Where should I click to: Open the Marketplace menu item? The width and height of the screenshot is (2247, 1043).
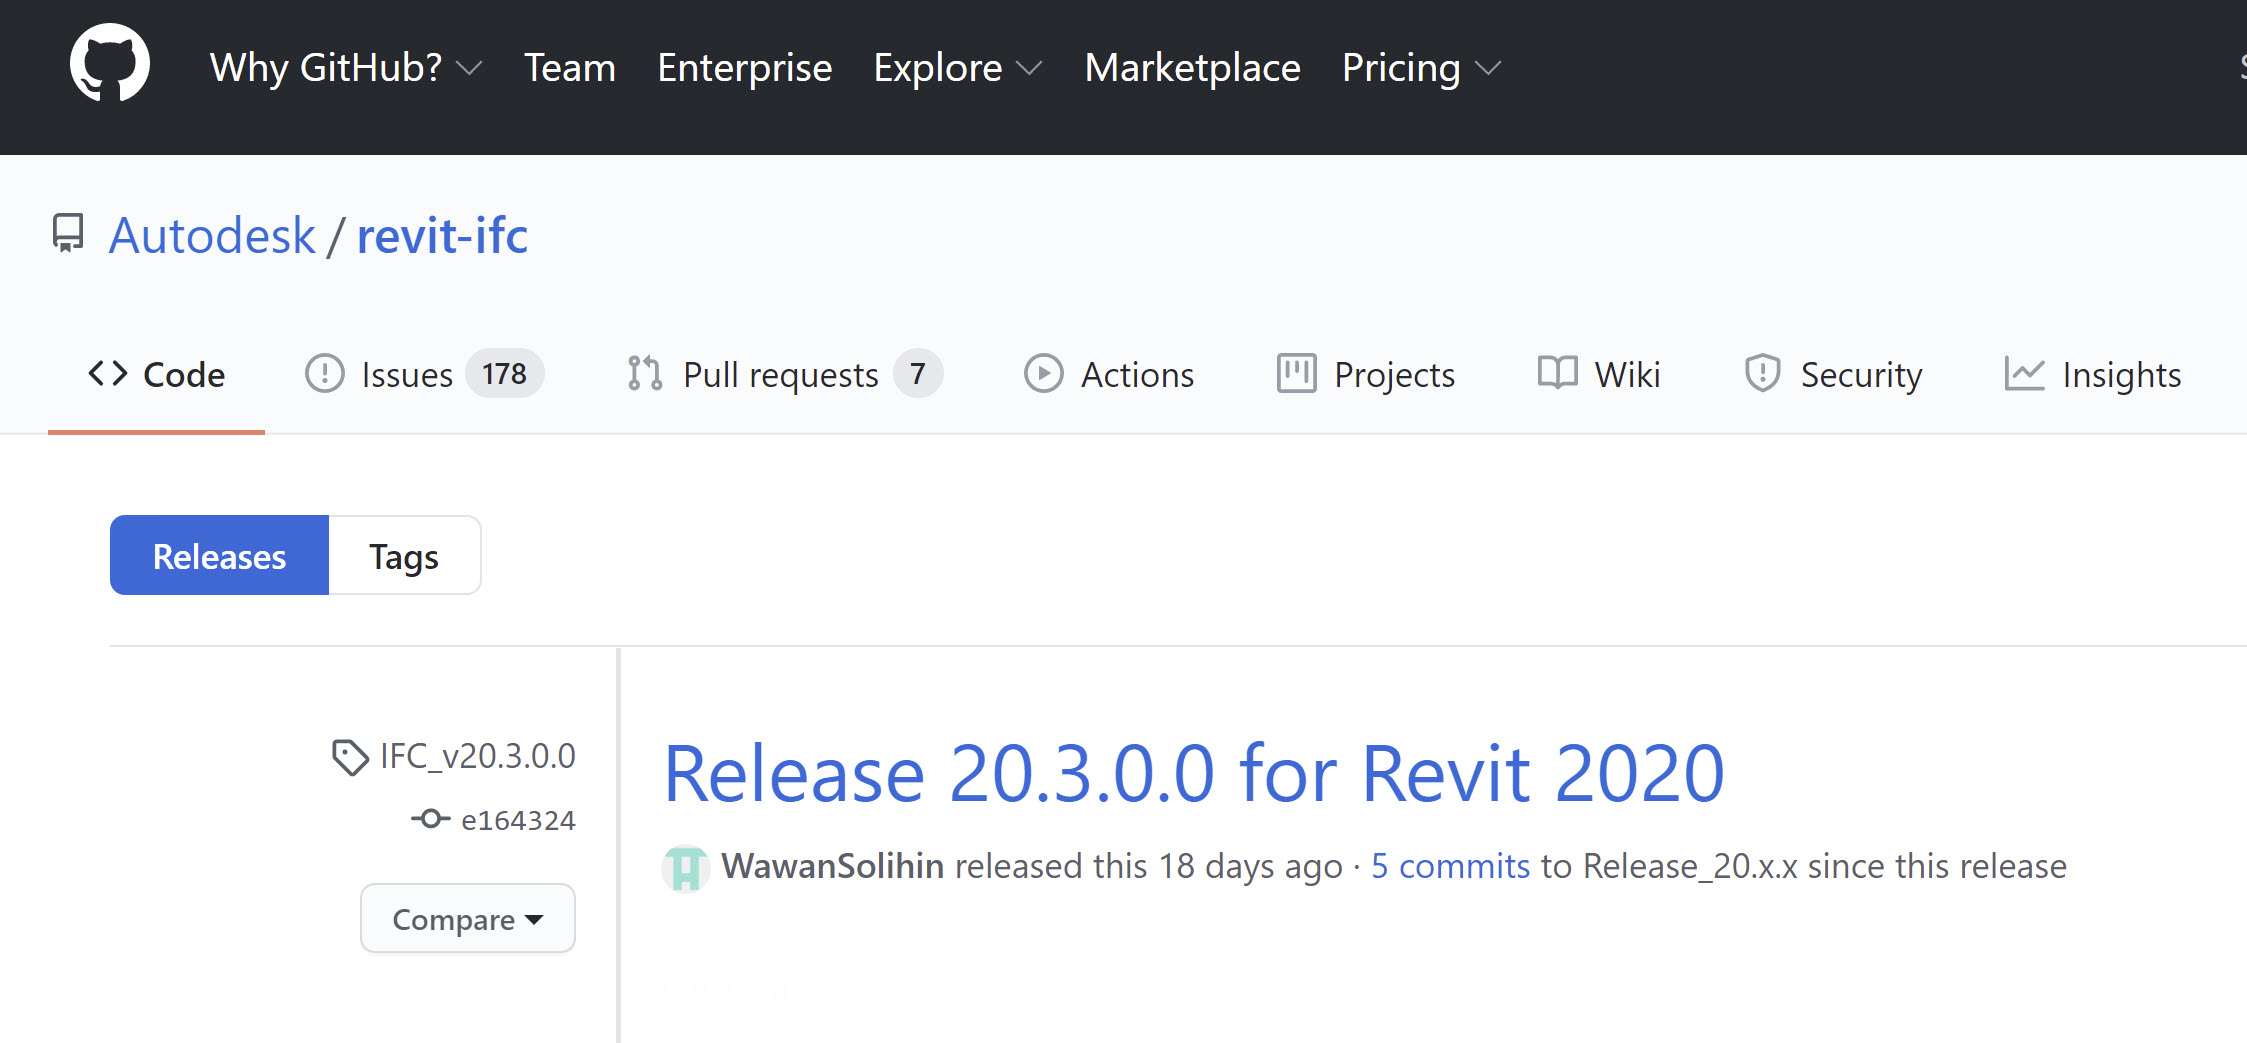[1192, 67]
